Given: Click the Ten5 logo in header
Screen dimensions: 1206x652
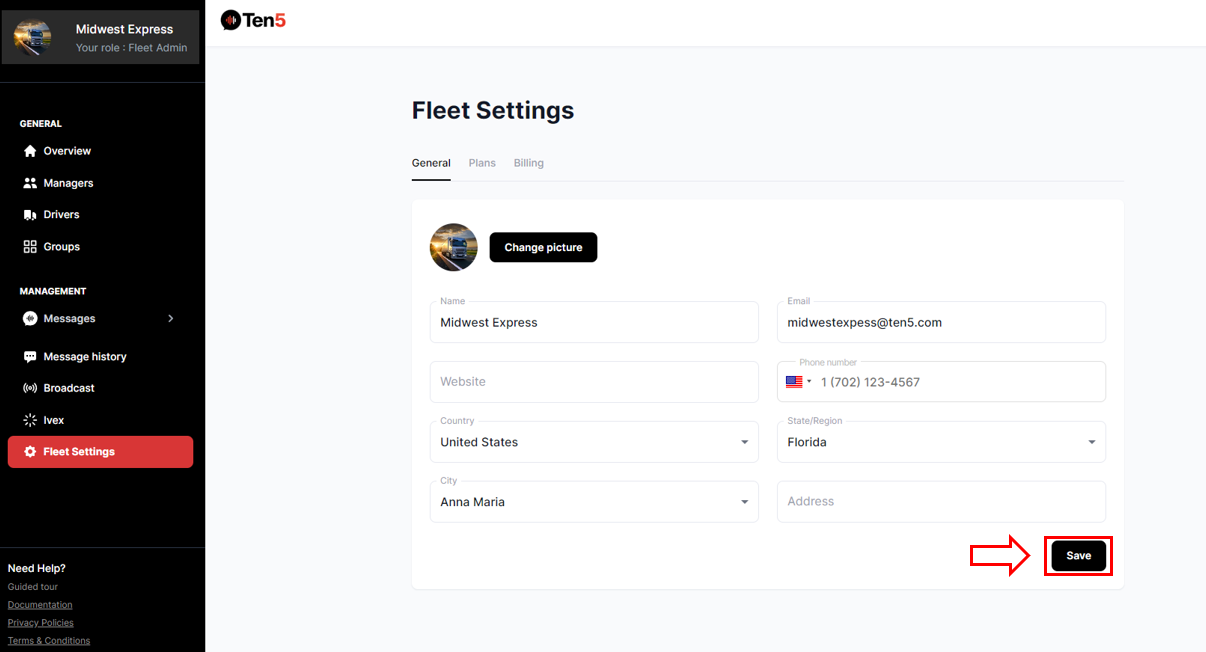Looking at the screenshot, I should coord(253,20).
